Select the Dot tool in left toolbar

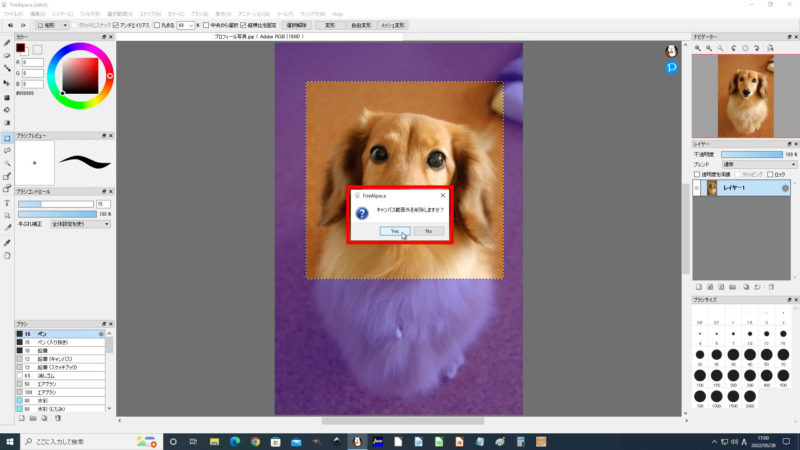(7, 68)
